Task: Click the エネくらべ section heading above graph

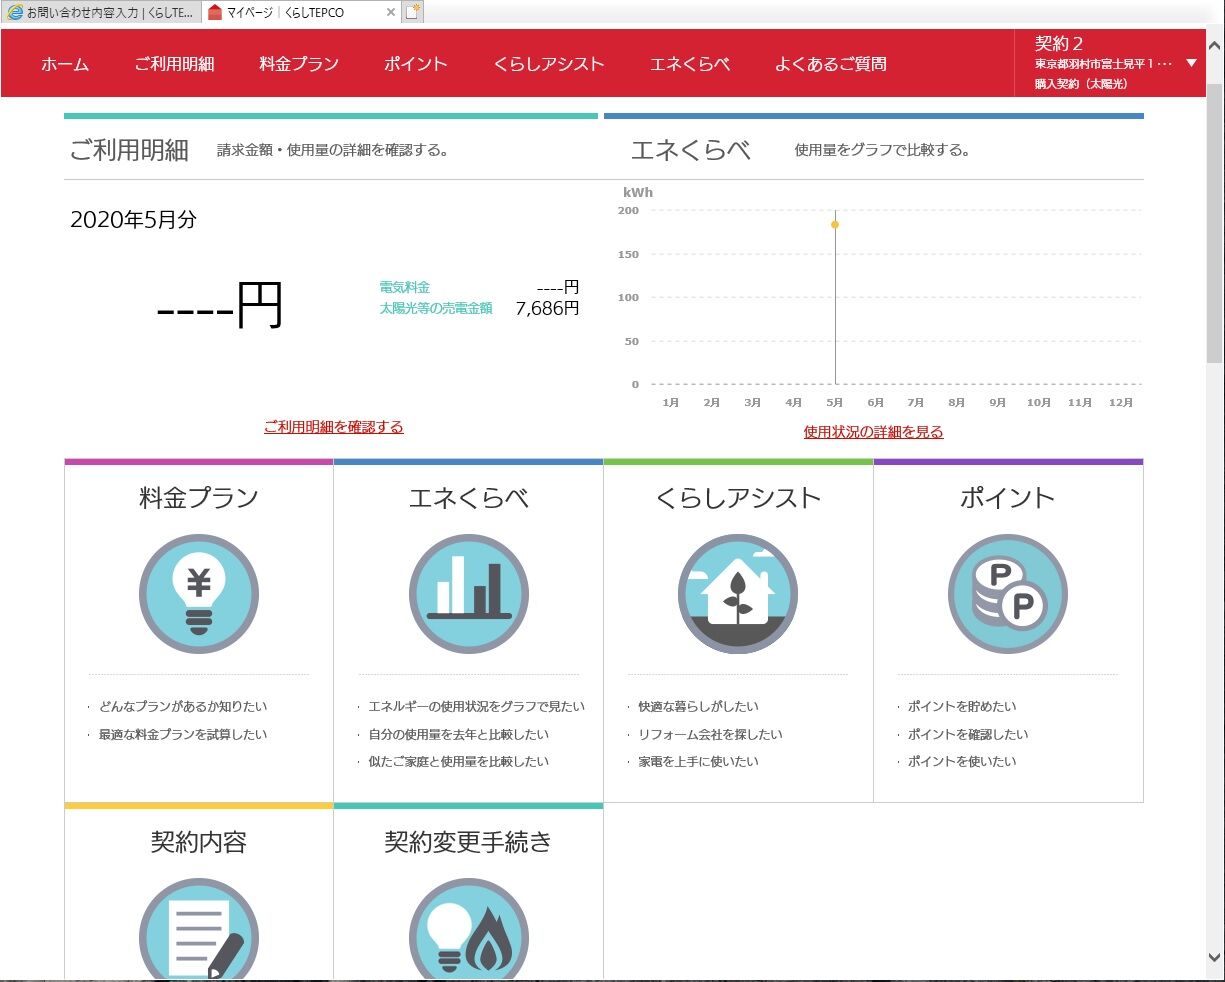Action: click(691, 150)
